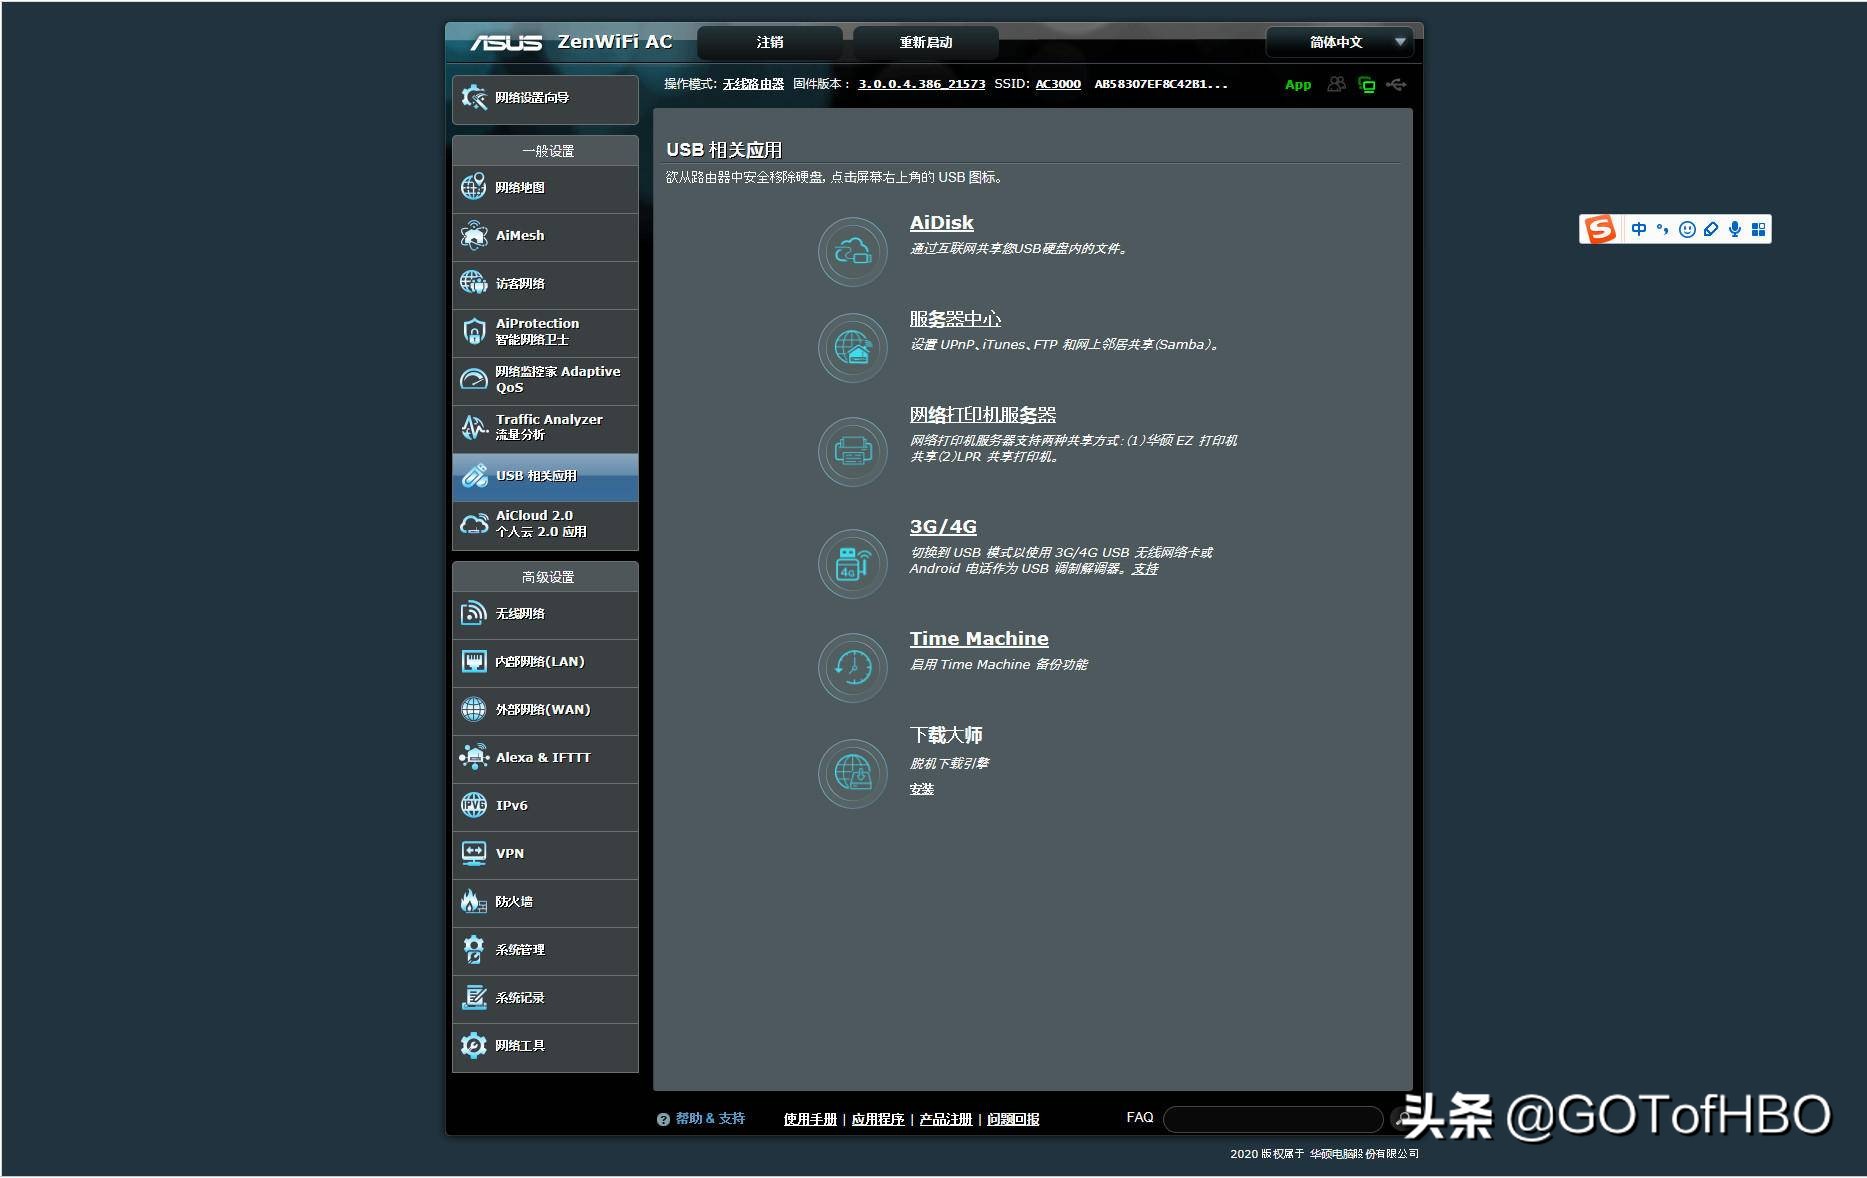This screenshot has height=1178, width=1867.
Task: Open the 系统记录 system log menu
Action: tap(545, 998)
